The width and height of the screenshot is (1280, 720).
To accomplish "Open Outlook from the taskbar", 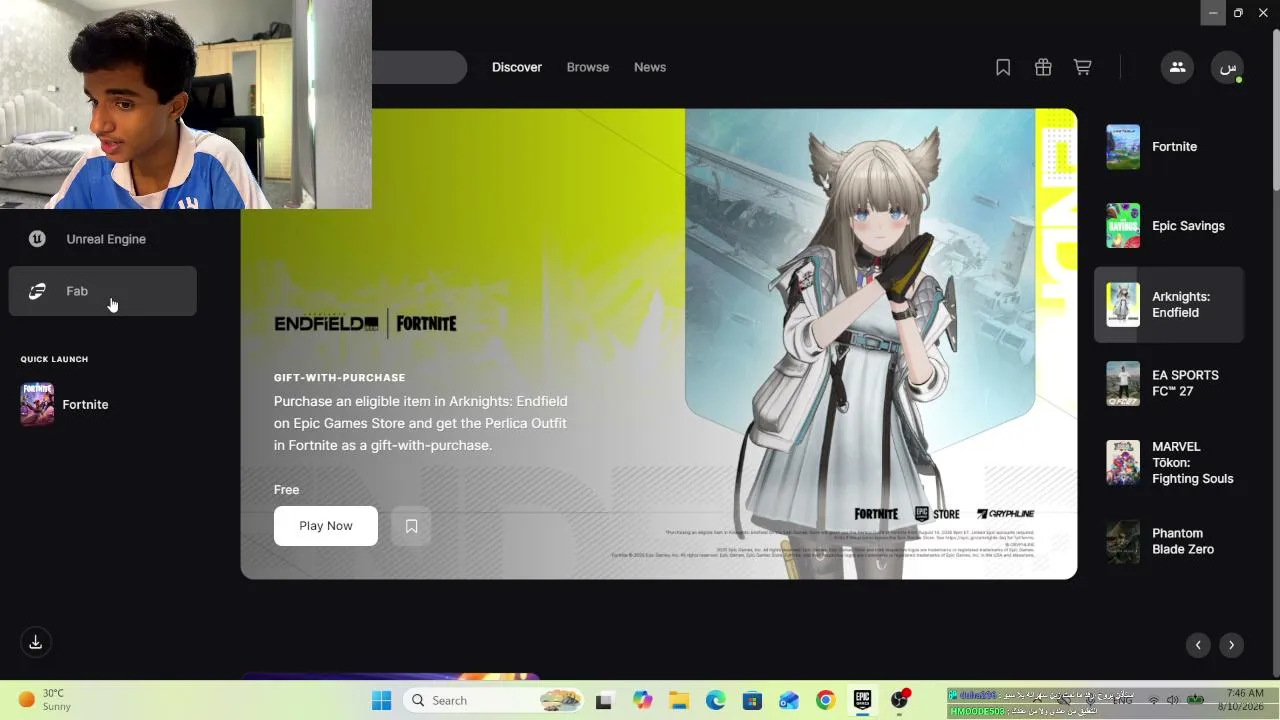I will click(x=789, y=701).
